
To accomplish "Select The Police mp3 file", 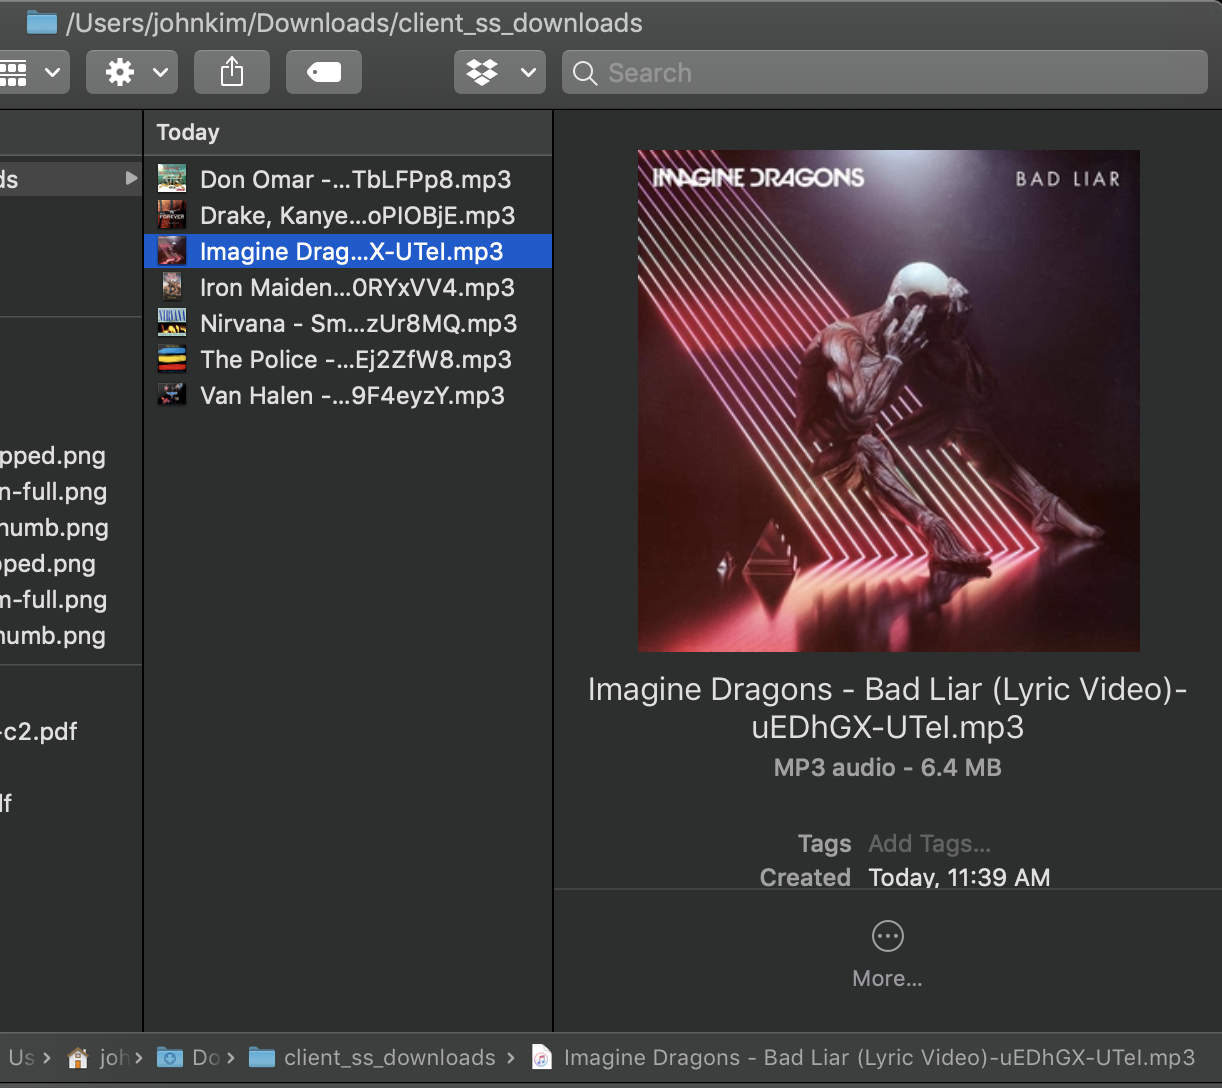I will tap(348, 359).
